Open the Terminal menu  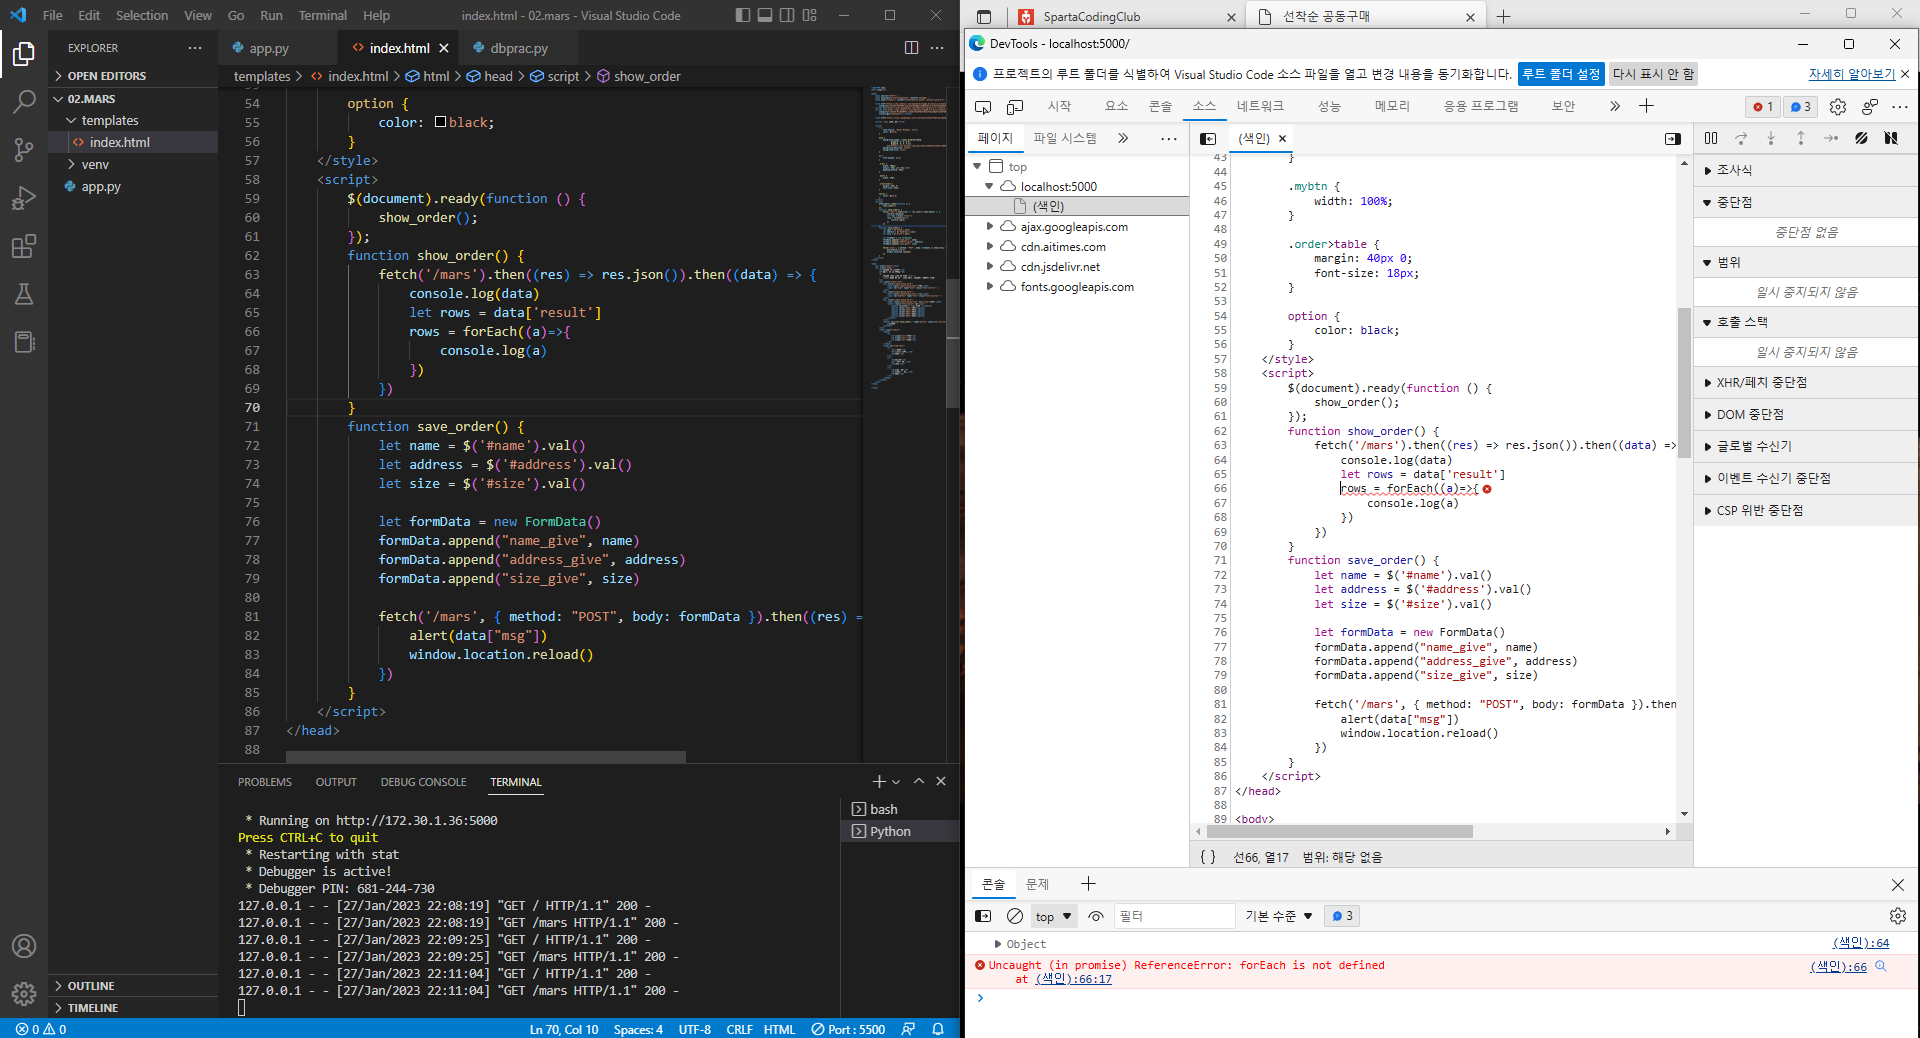tap(322, 15)
